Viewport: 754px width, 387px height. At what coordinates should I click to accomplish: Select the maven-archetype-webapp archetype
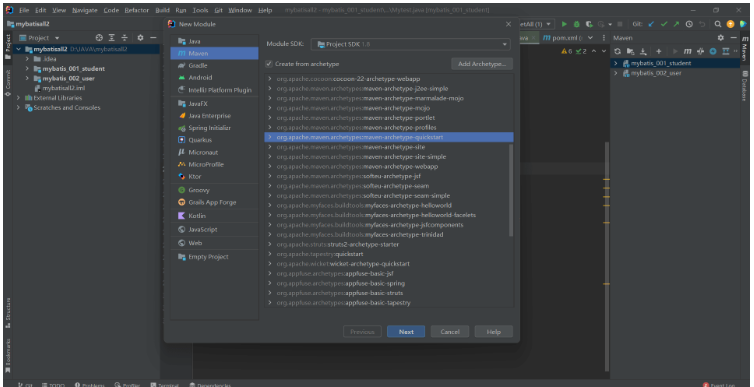point(389,166)
